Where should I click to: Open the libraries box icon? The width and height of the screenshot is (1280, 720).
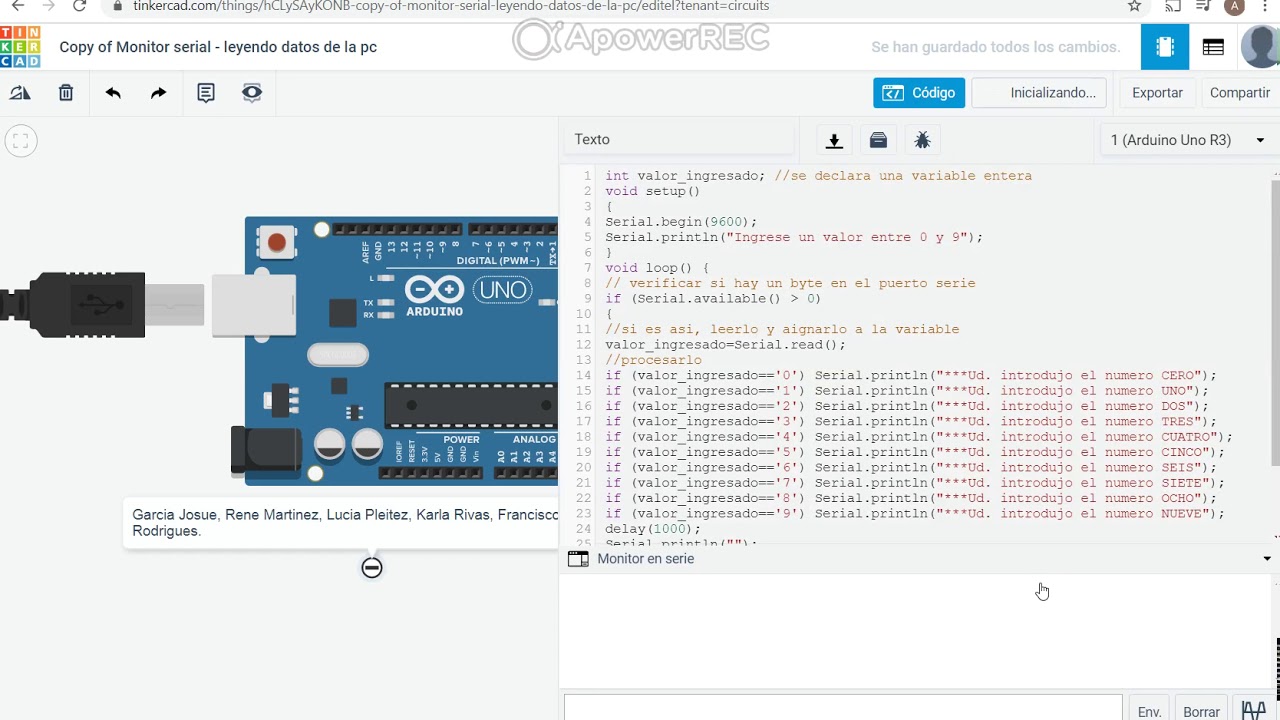pos(878,140)
